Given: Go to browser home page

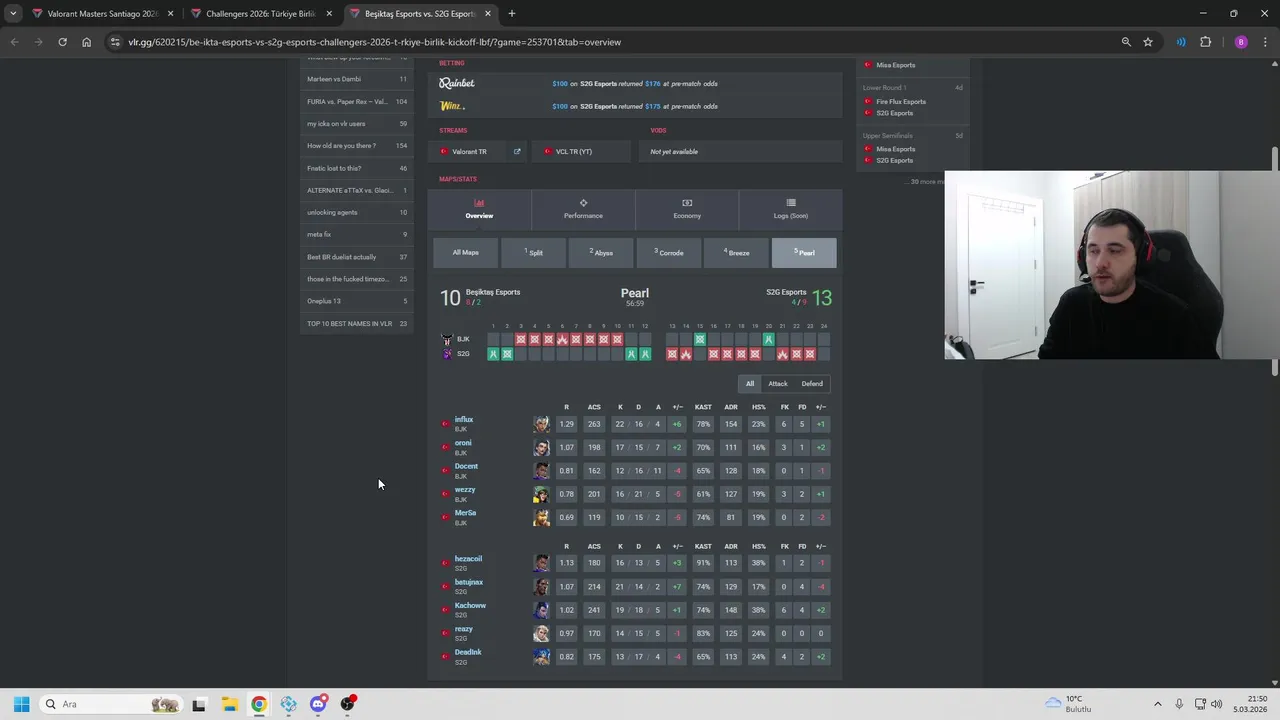Looking at the screenshot, I should pos(86,42).
